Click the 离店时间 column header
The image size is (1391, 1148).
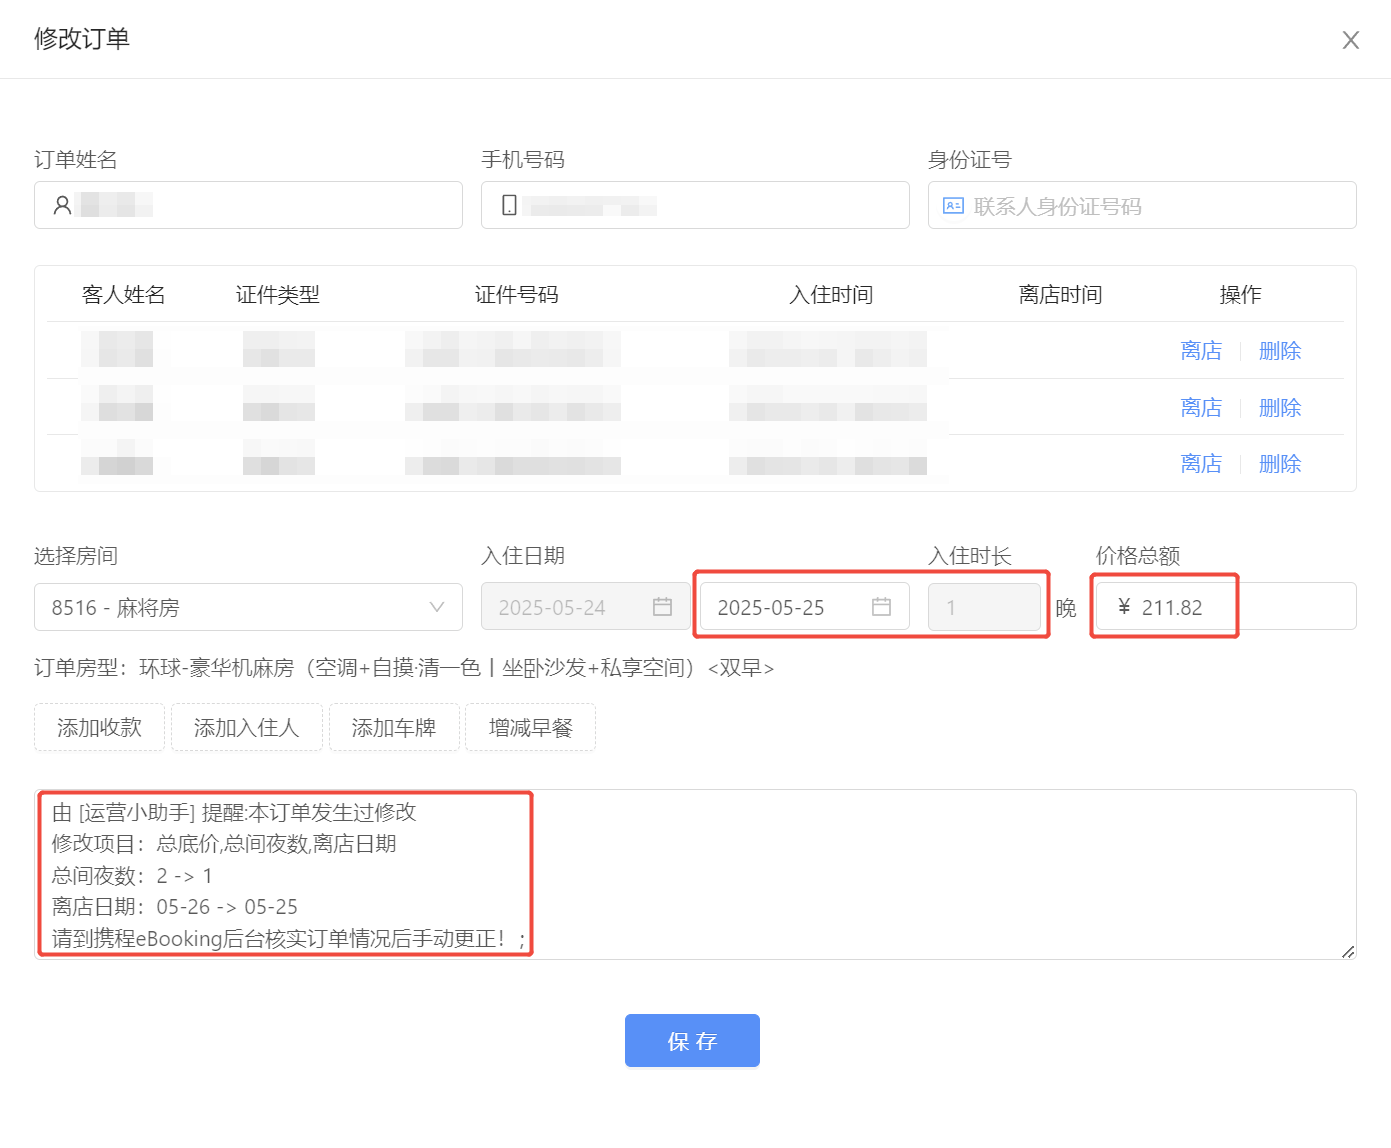tap(1060, 295)
